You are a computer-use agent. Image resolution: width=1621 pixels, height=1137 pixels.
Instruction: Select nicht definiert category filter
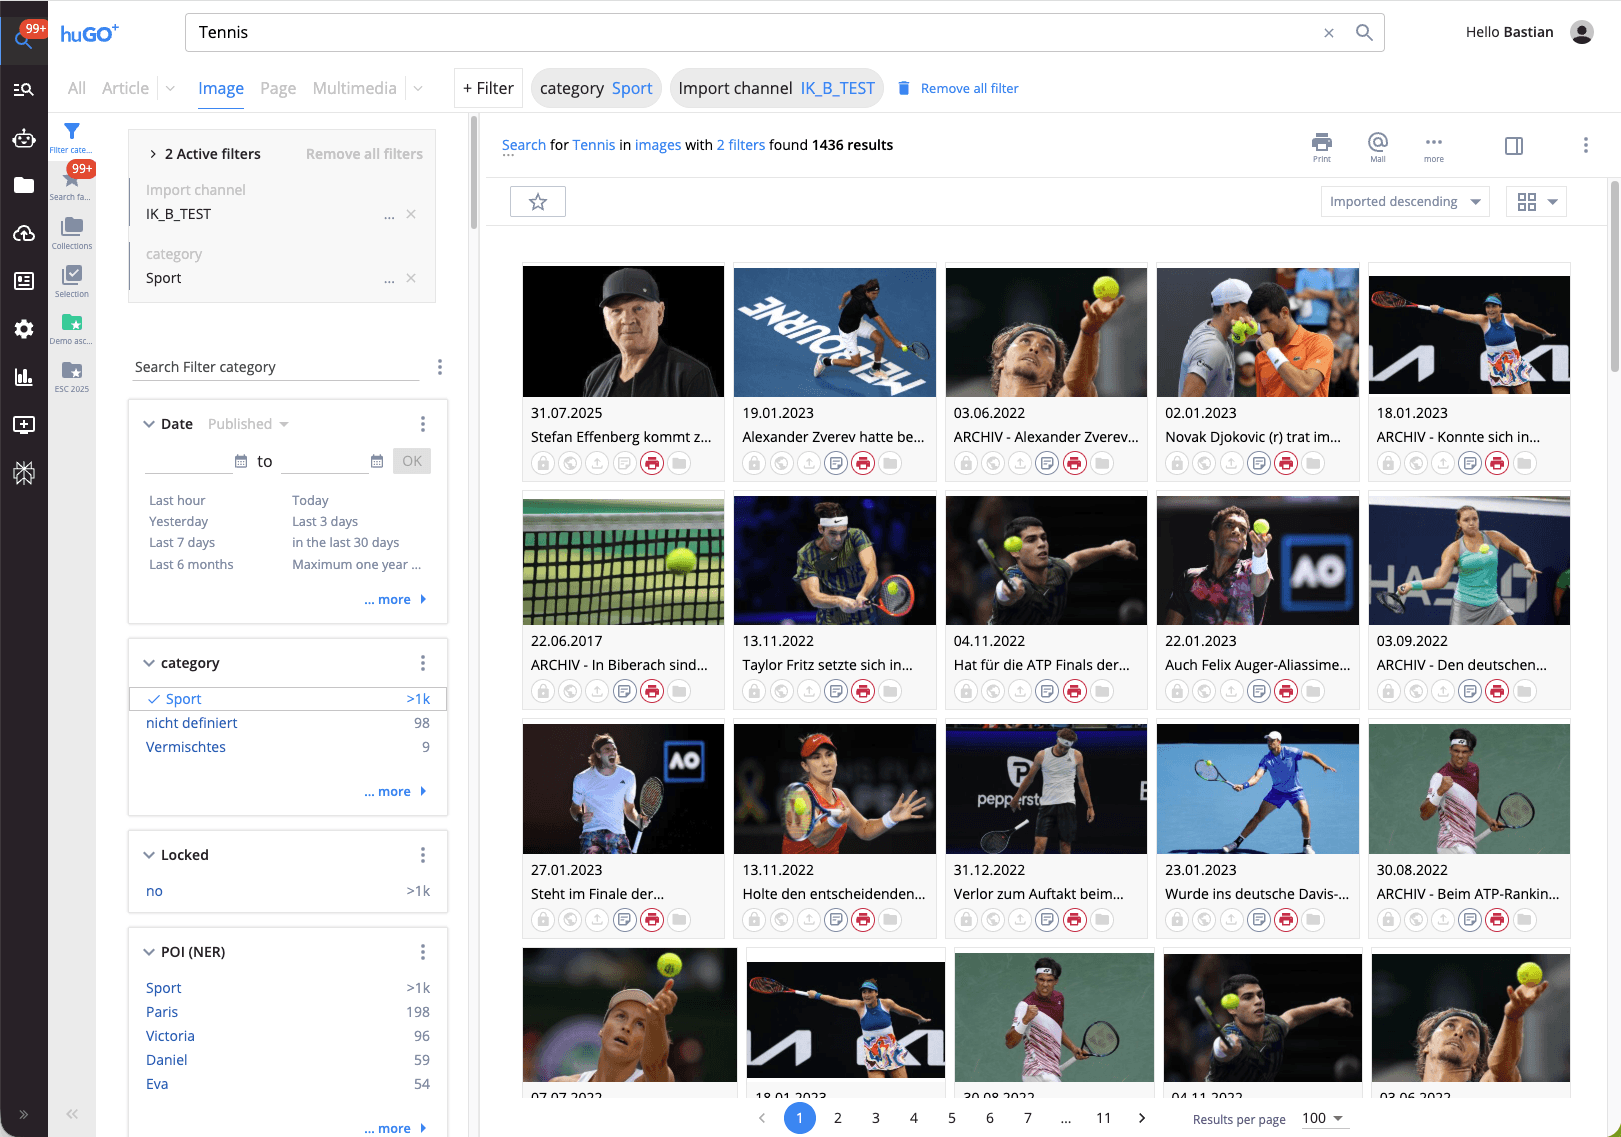[x=191, y=723]
